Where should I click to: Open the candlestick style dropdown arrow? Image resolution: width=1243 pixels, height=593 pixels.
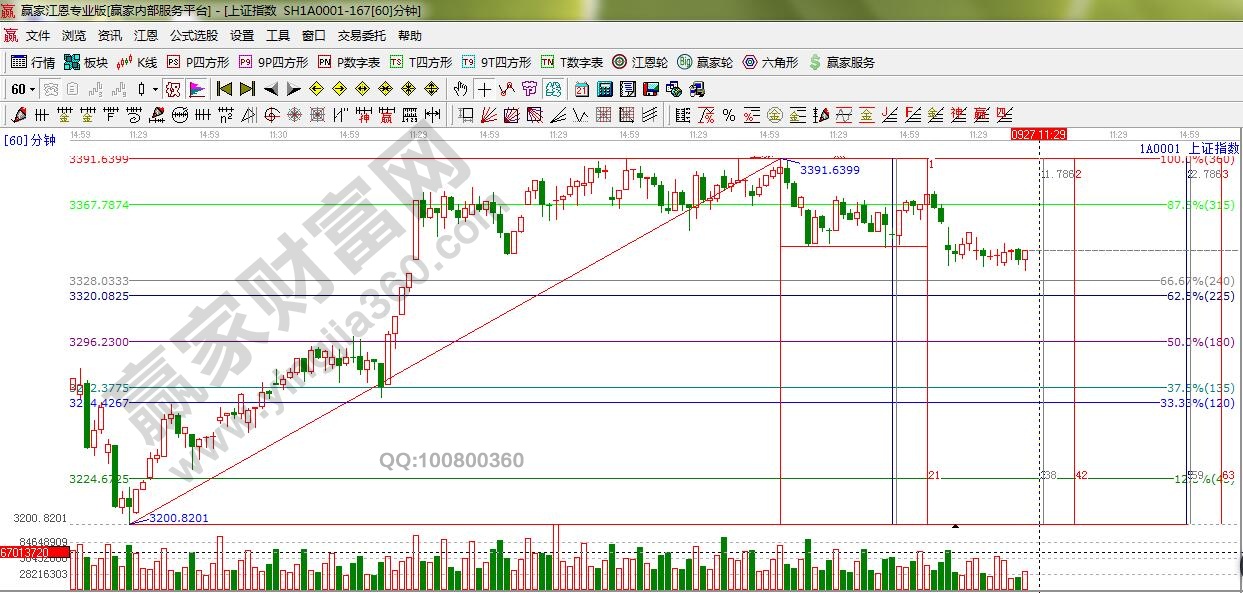155,89
